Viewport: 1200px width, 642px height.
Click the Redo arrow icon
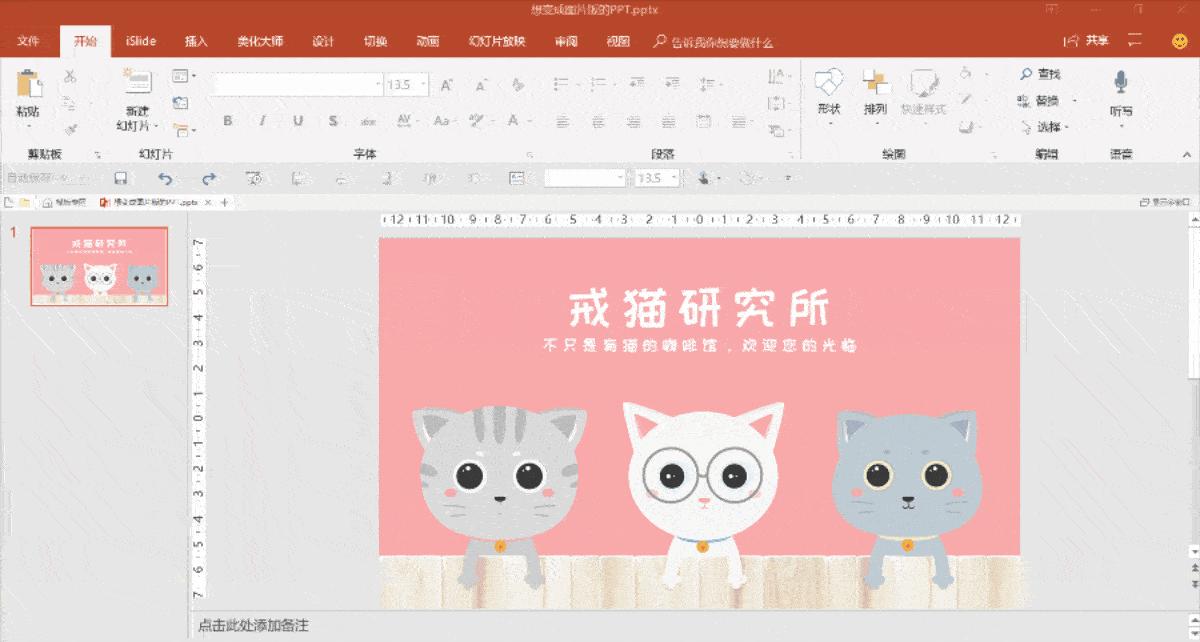click(x=208, y=178)
